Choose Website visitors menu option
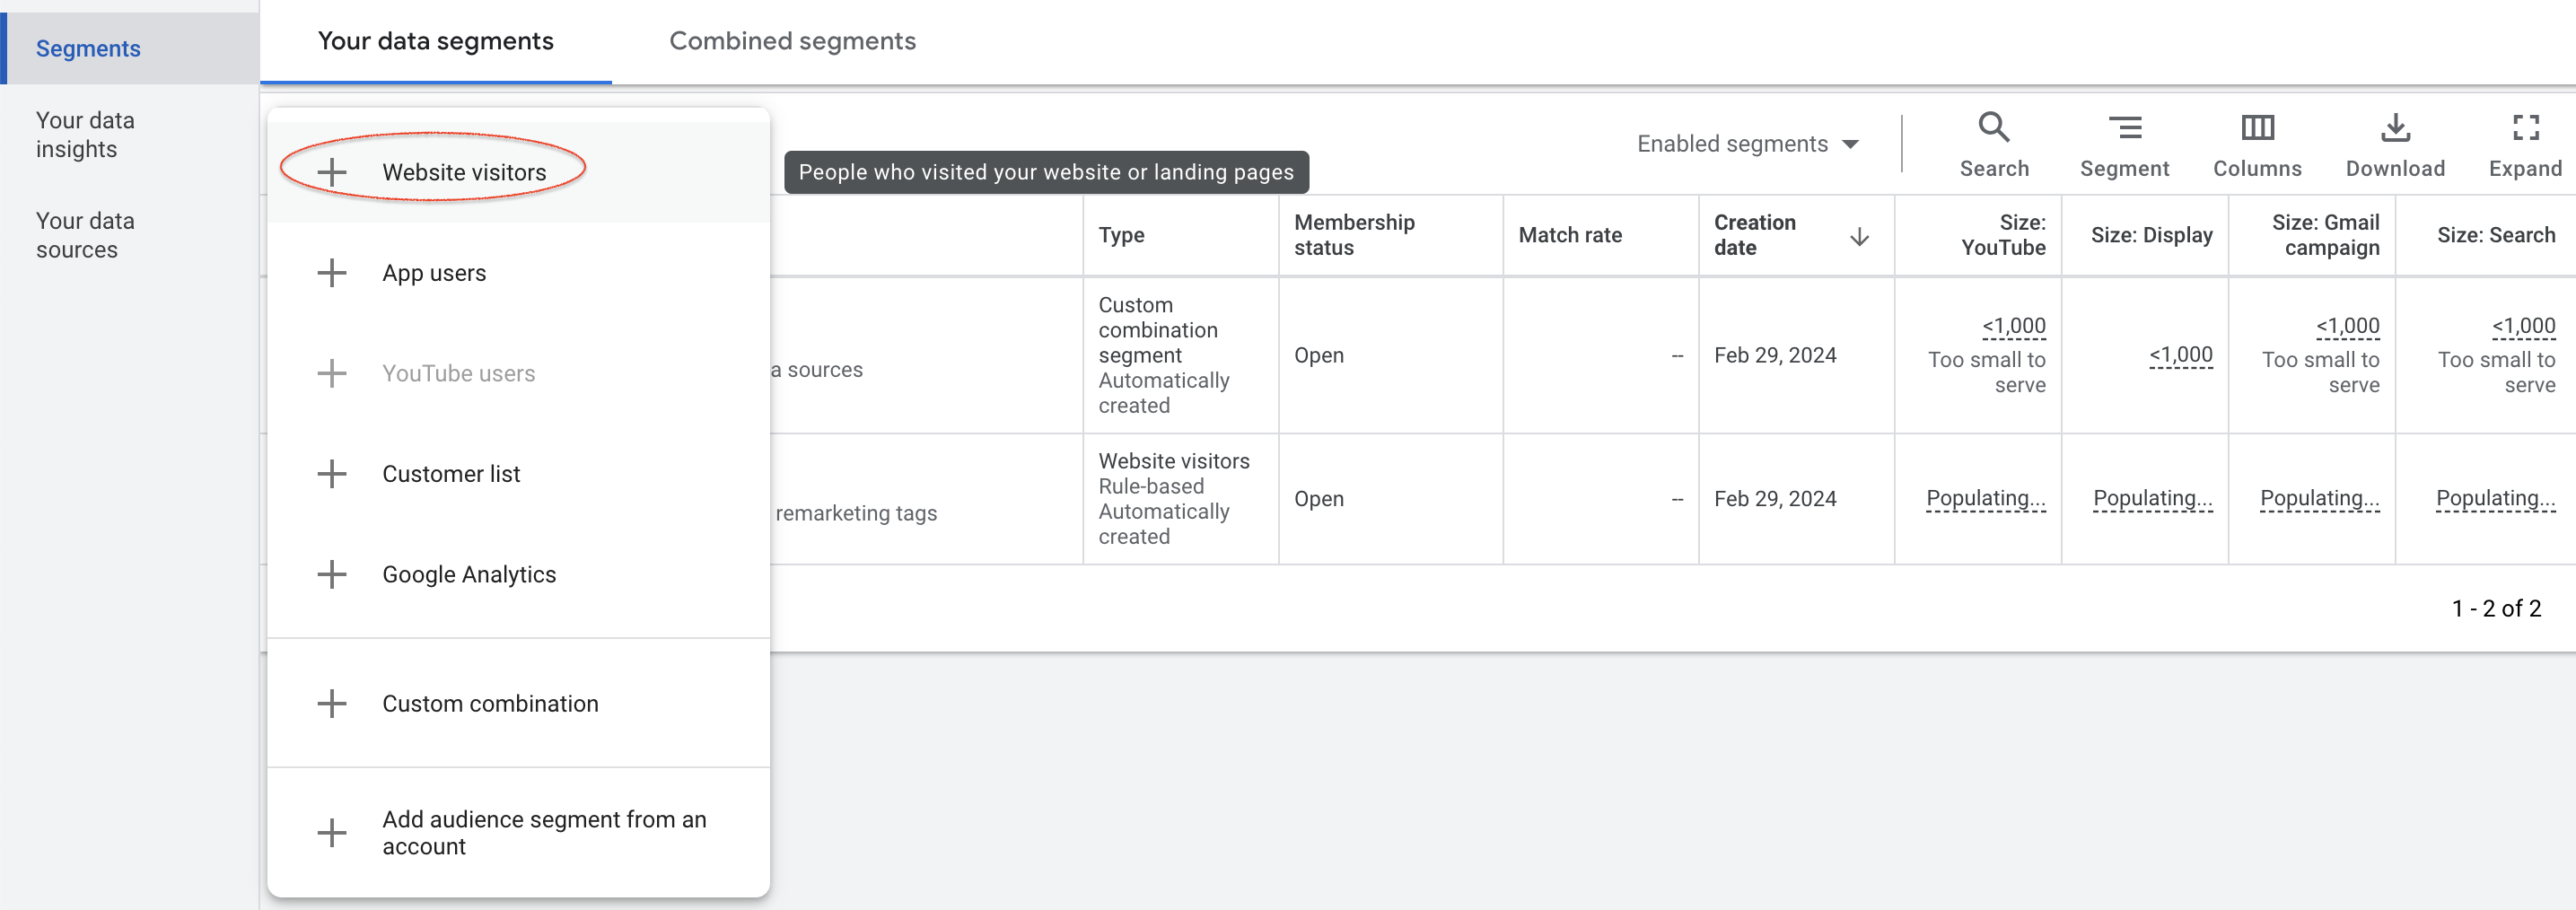This screenshot has height=910, width=2576. coord(518,172)
